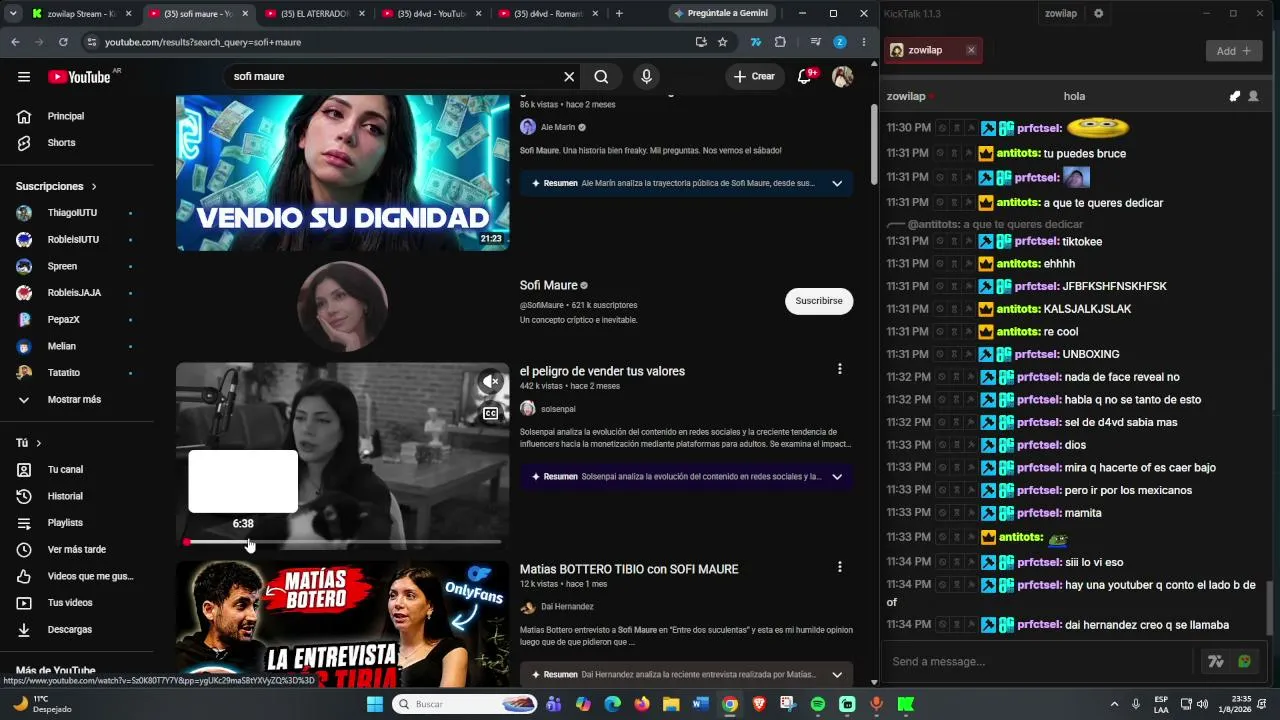Screen dimensions: 1280x720
Task: Show hidden system tray icons
Action: tap(1114, 704)
